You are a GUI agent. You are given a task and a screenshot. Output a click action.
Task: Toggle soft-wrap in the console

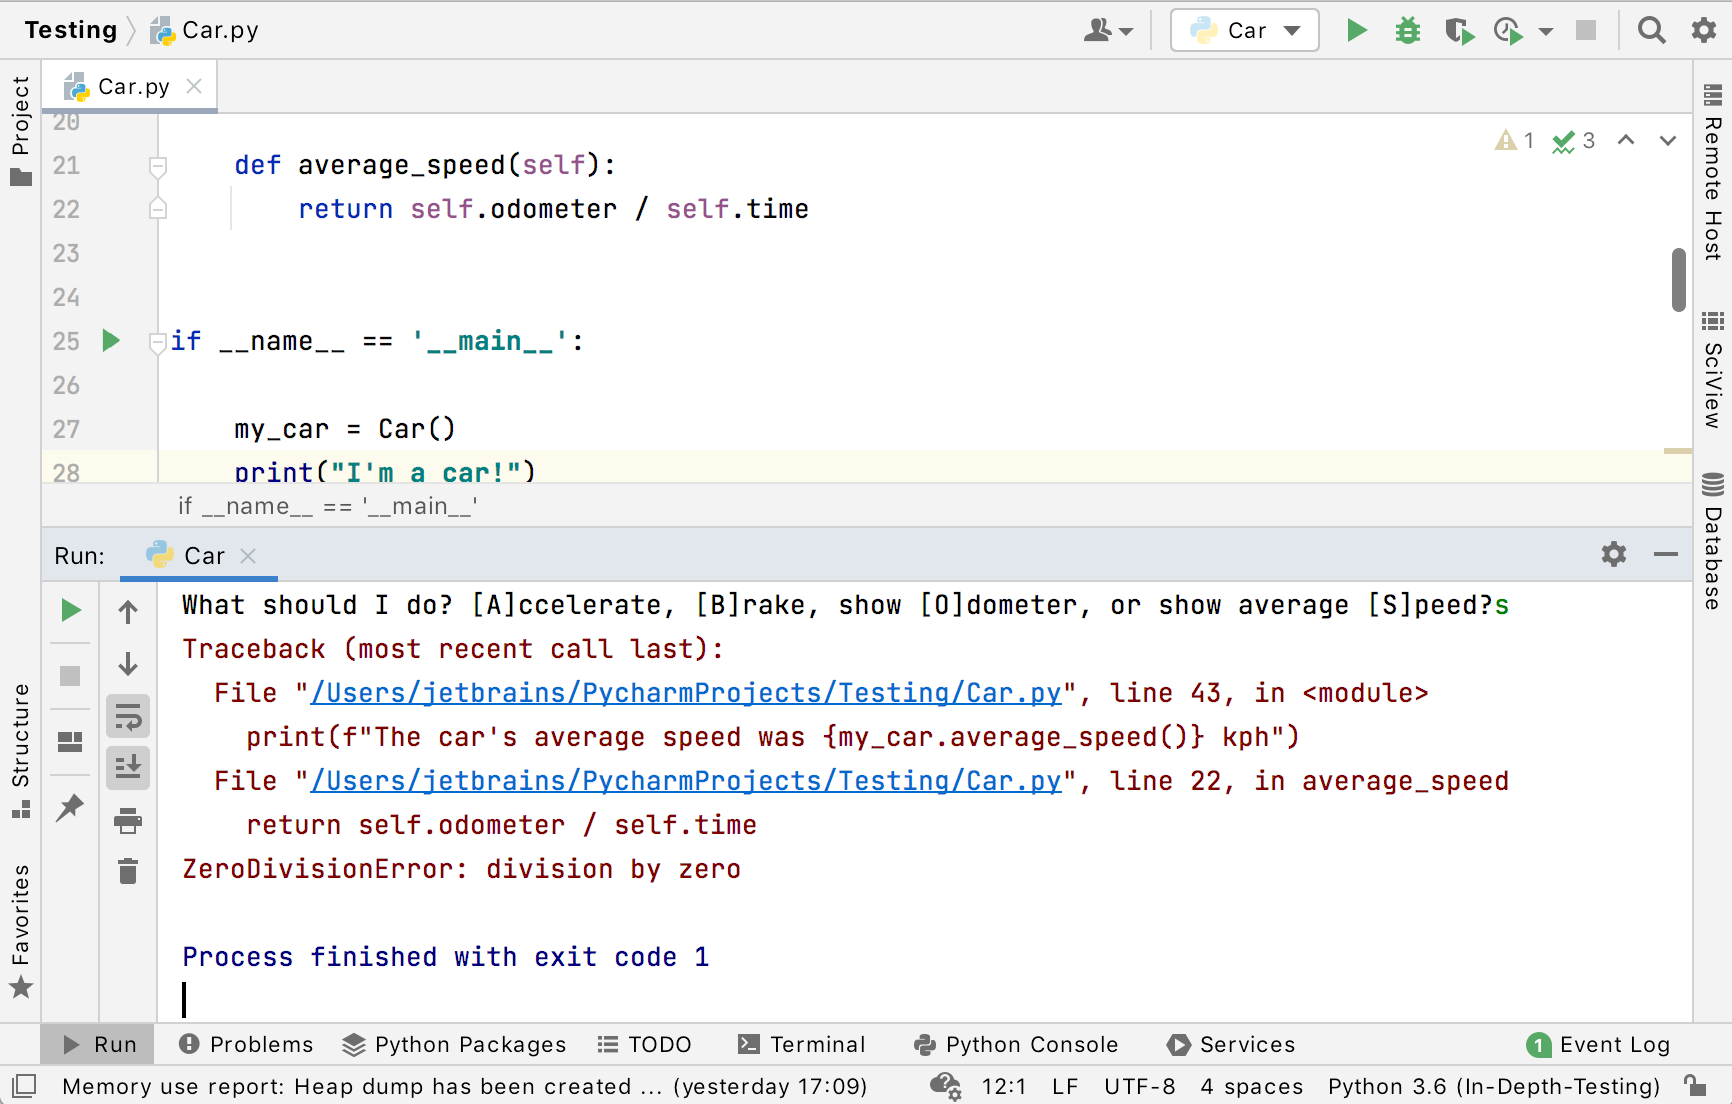[128, 716]
